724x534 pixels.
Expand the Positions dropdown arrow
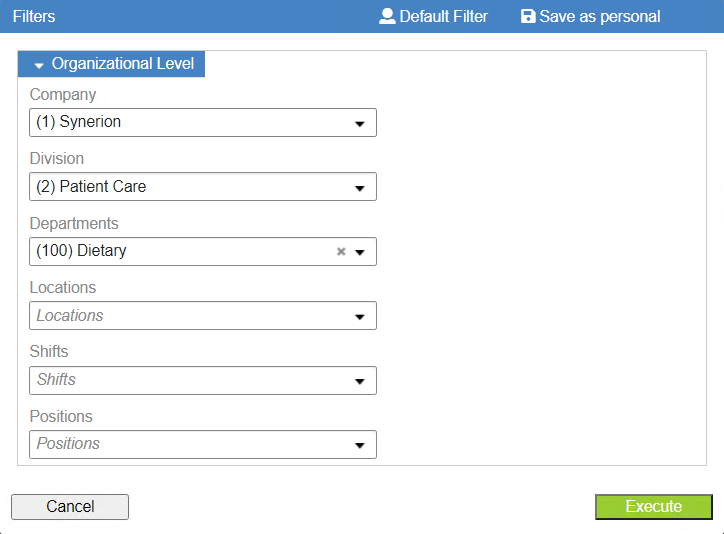tap(359, 446)
